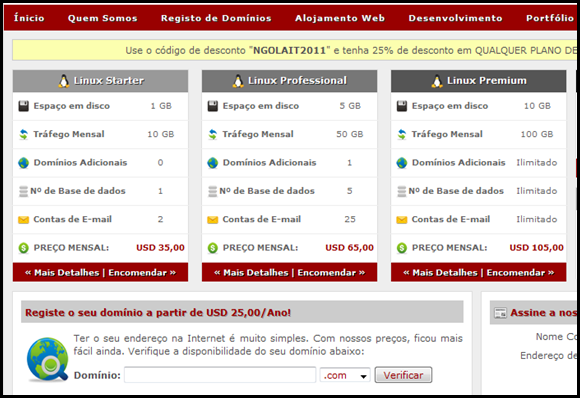Click the 25 email accounts value in Professional
Viewport: 580px width, 398px height.
pyautogui.click(x=350, y=219)
